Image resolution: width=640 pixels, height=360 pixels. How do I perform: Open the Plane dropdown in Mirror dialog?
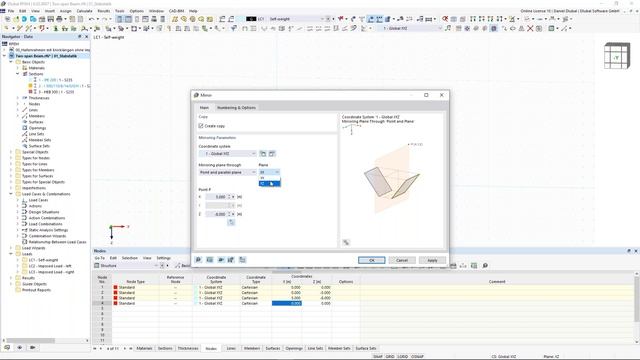click(269, 173)
